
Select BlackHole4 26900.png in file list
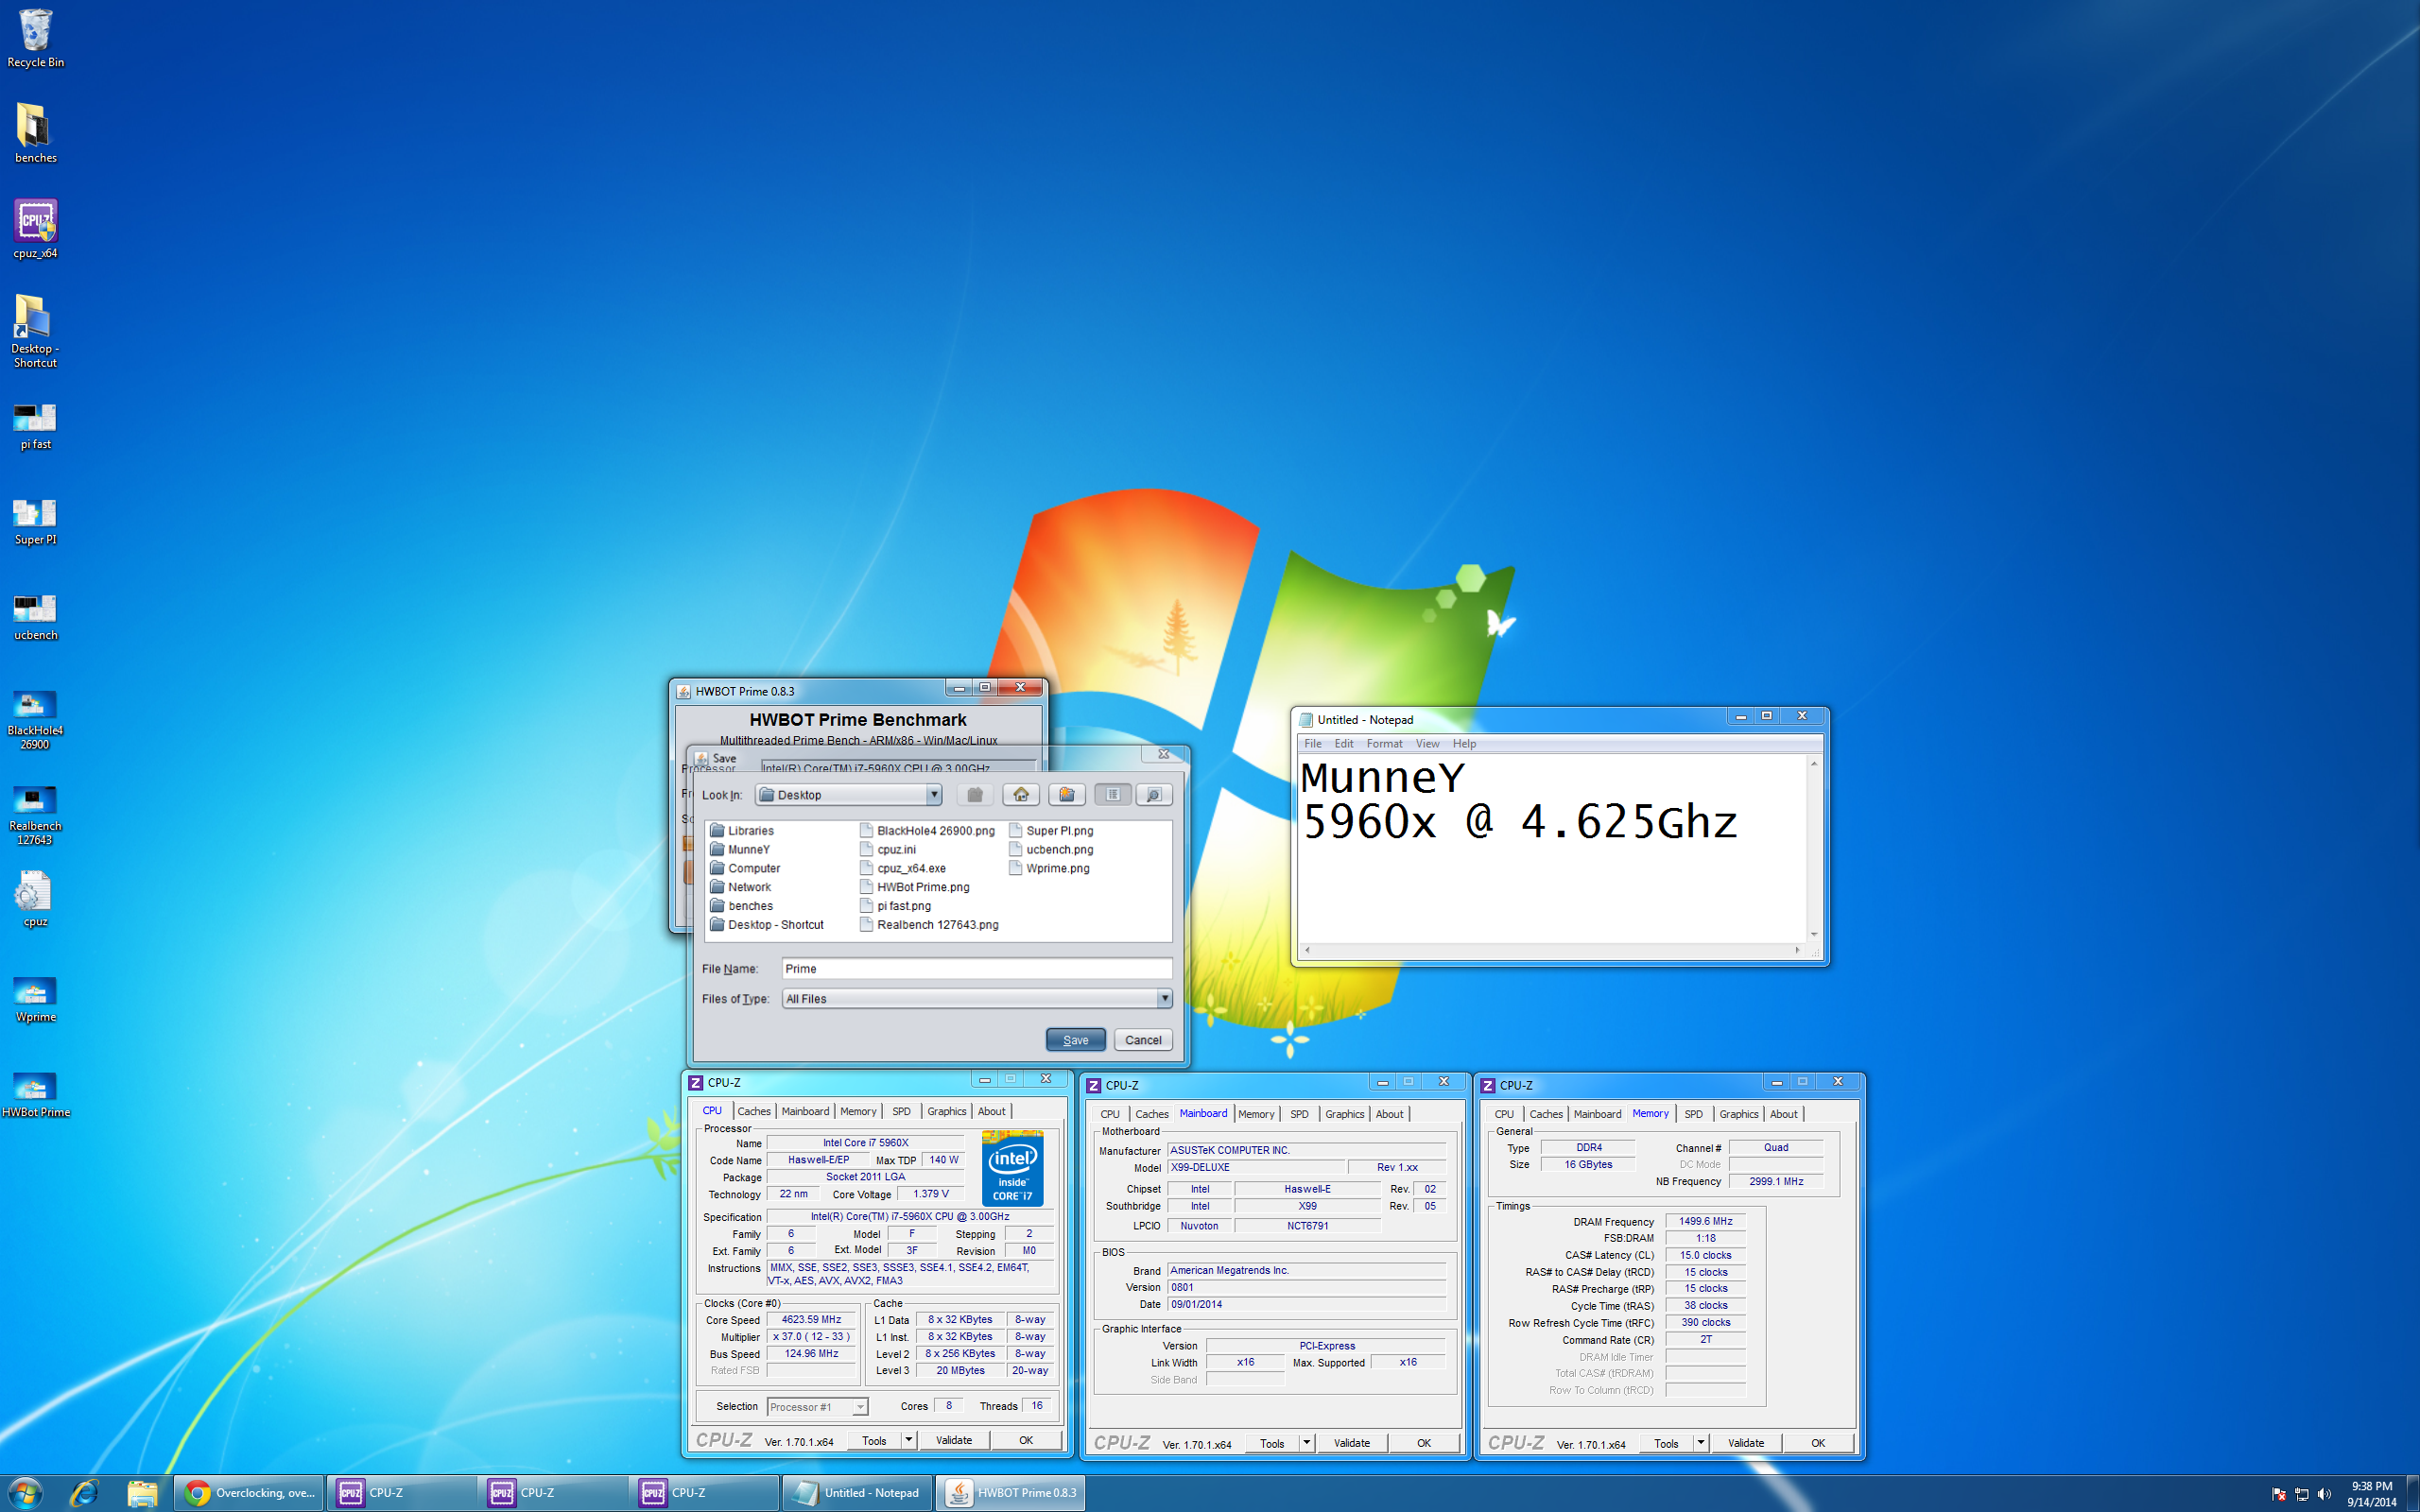pyautogui.click(x=927, y=830)
